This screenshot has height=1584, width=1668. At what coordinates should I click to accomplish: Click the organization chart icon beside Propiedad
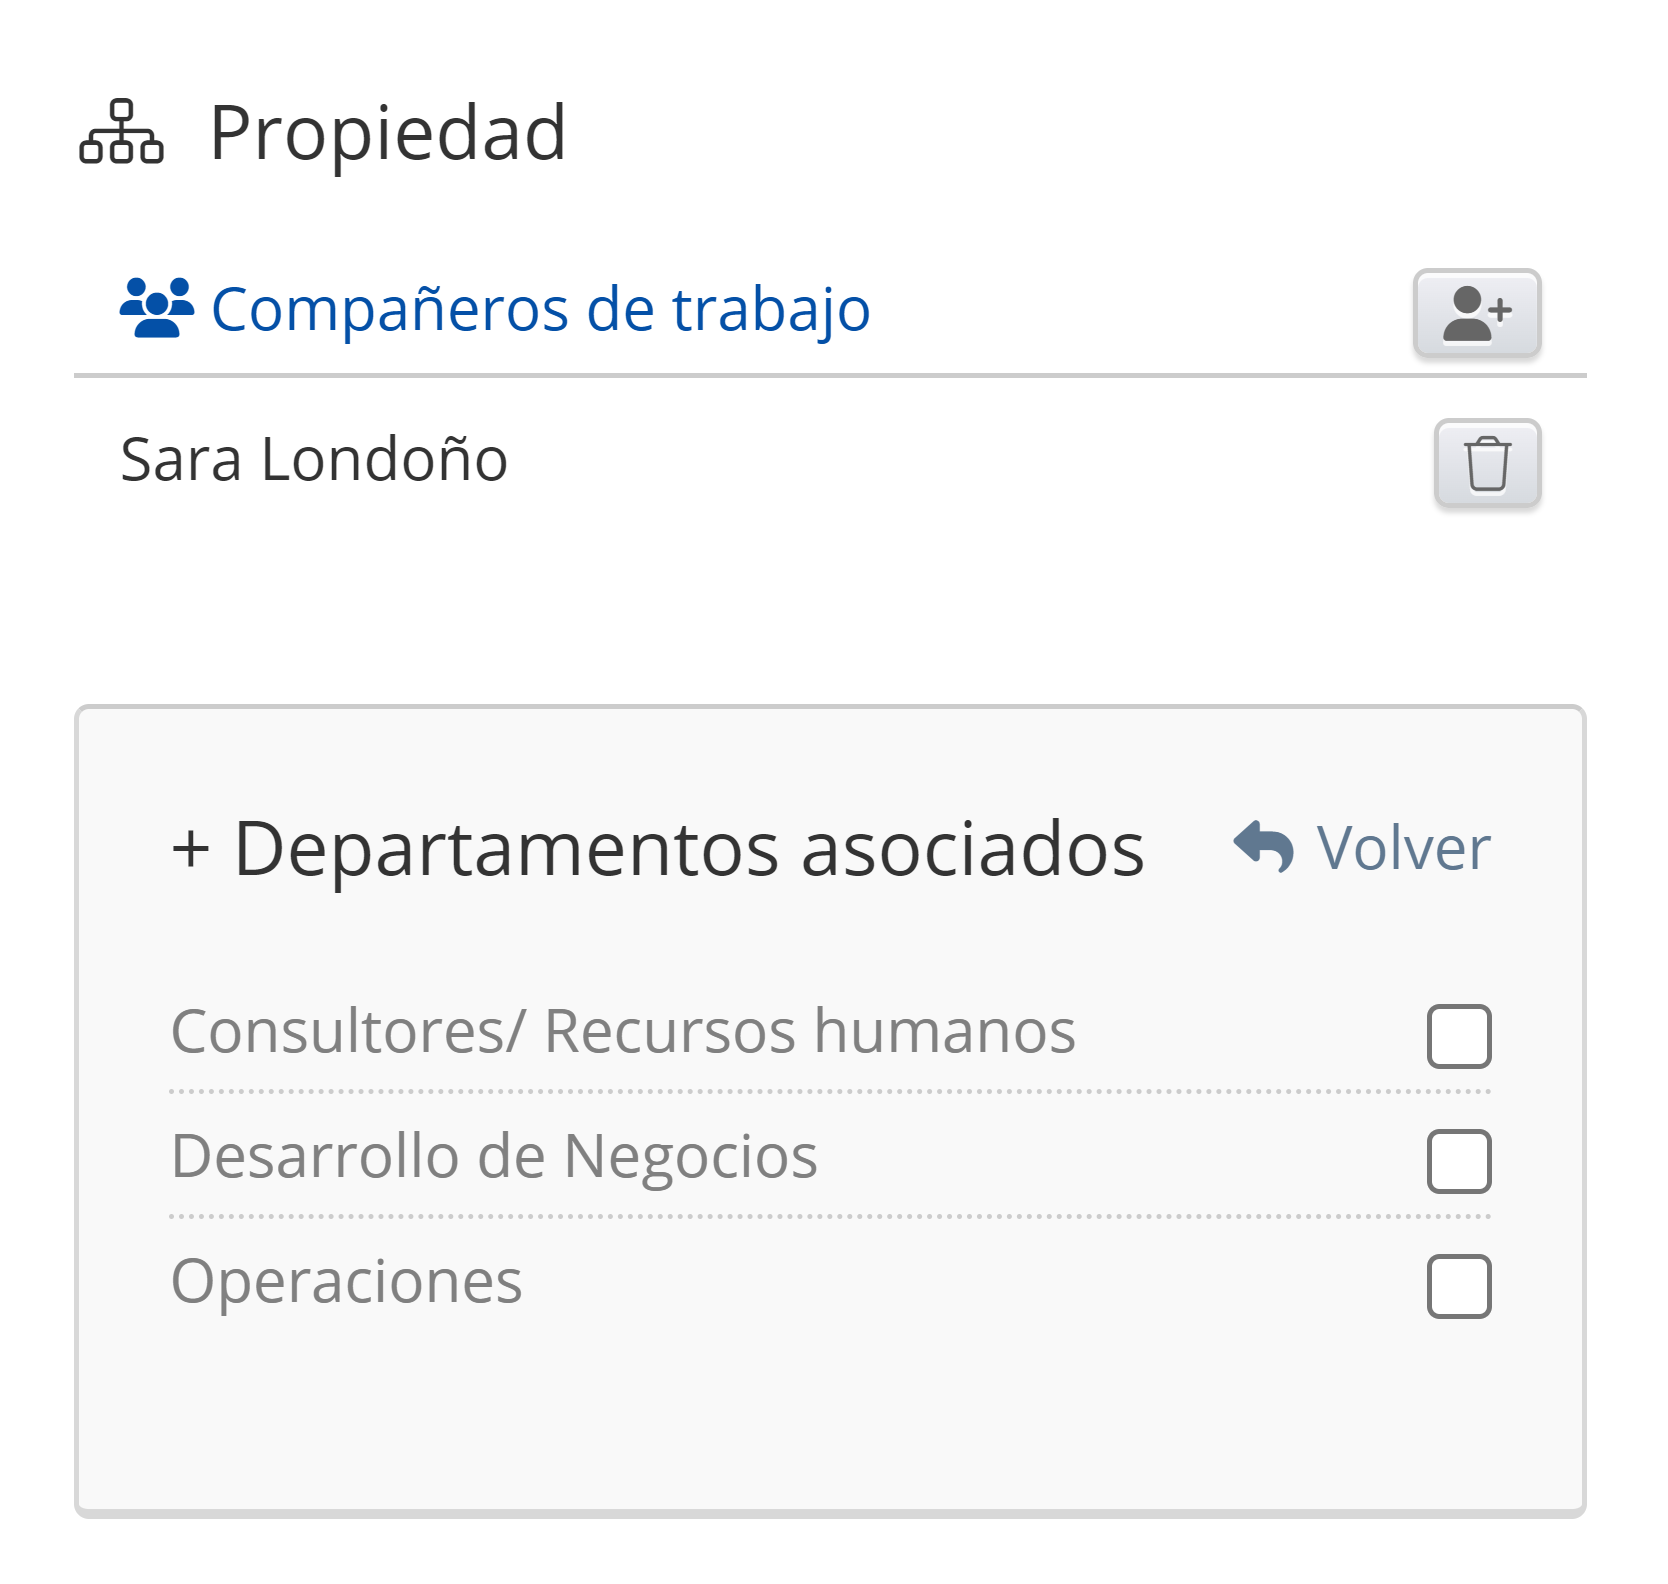121,132
